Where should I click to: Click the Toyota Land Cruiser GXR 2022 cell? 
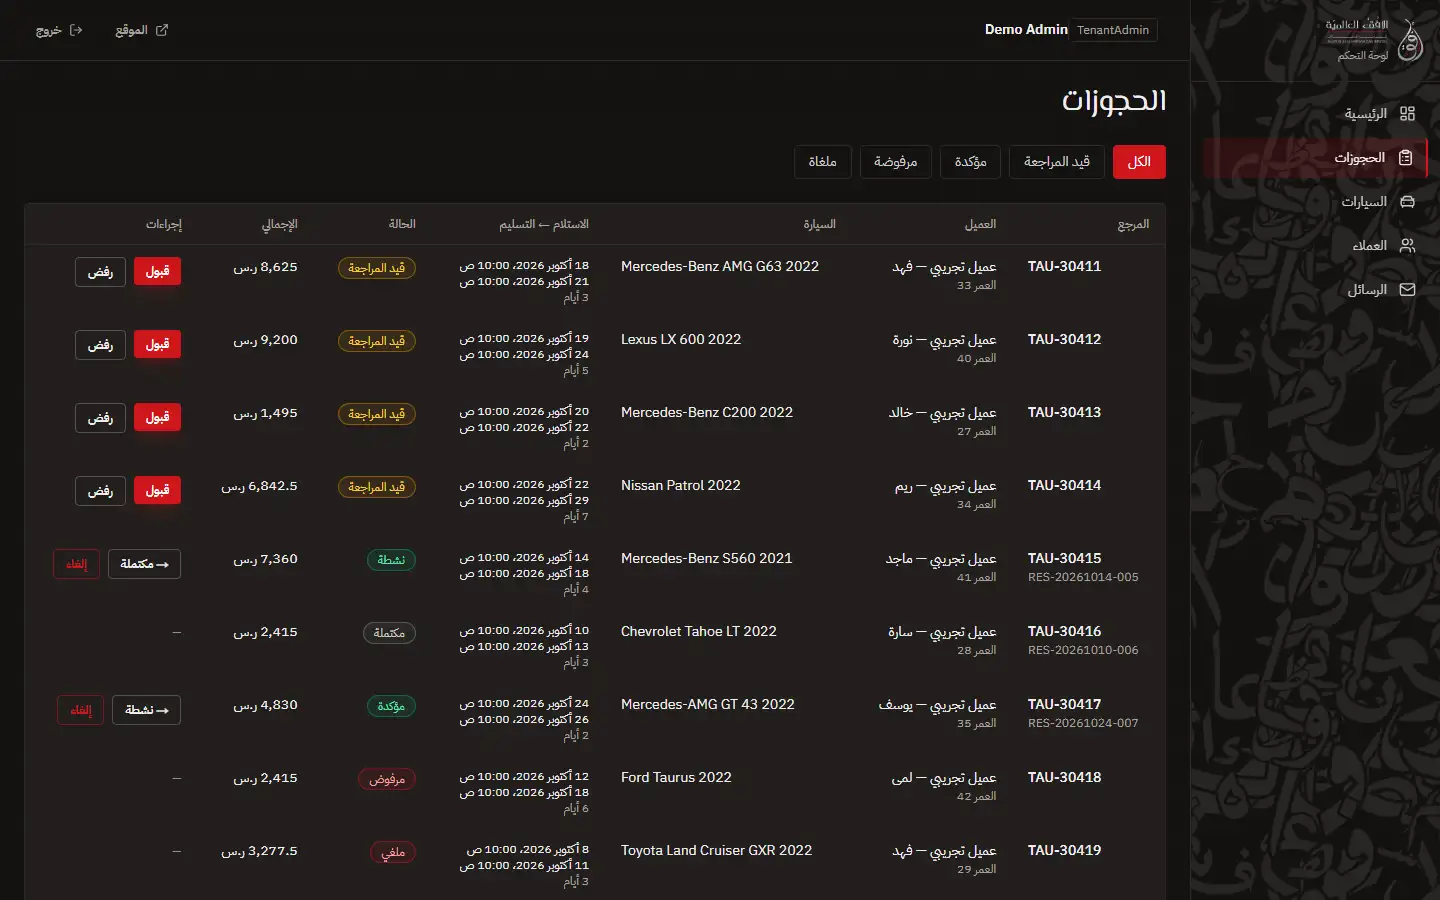[x=716, y=850]
